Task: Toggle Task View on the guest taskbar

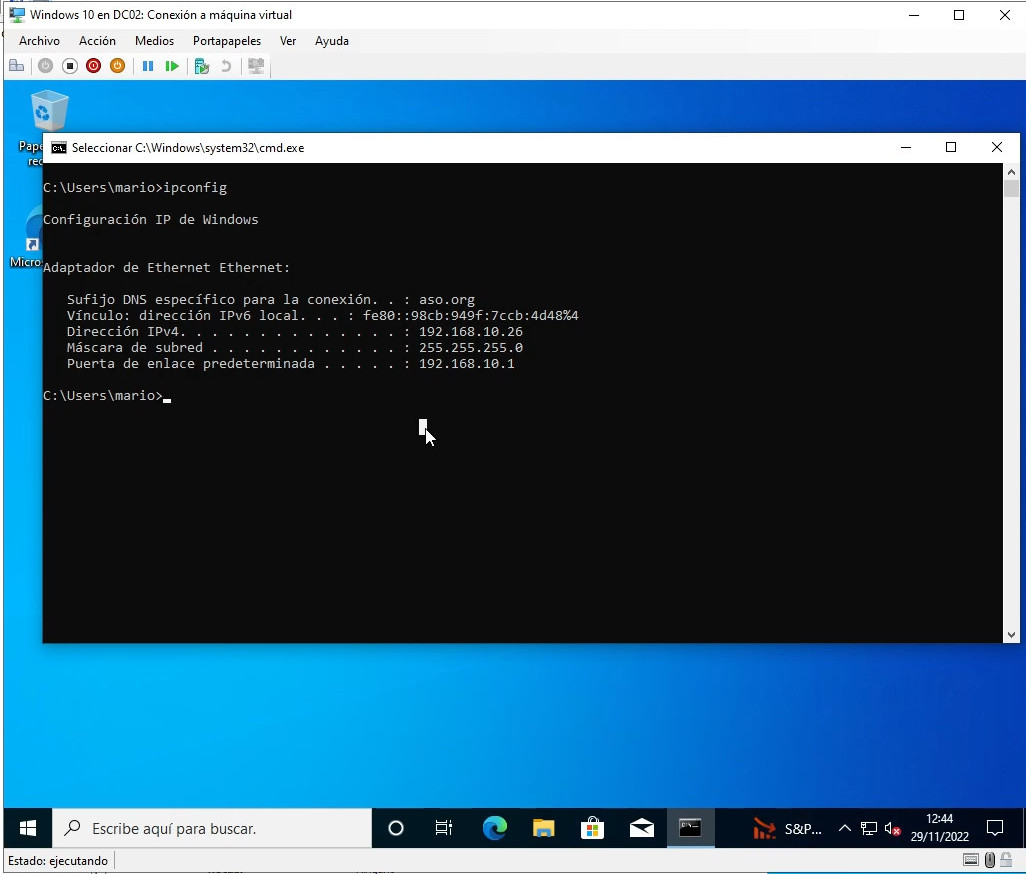Action: coord(444,828)
